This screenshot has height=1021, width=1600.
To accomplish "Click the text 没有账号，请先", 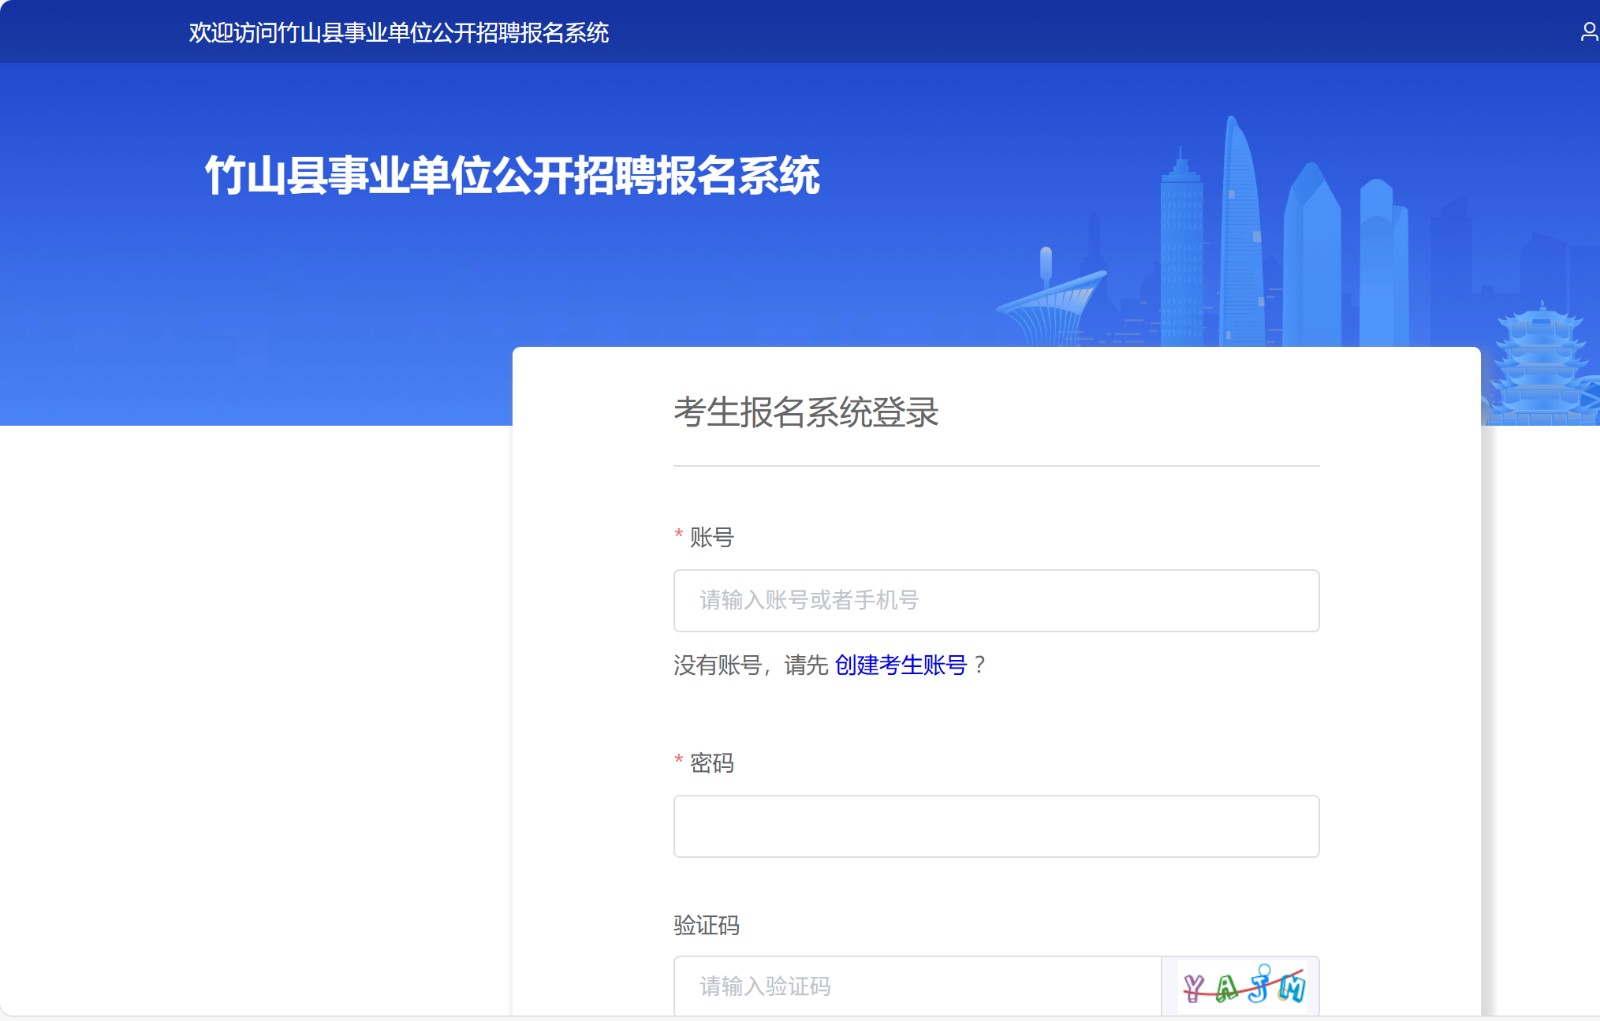I will [x=751, y=665].
